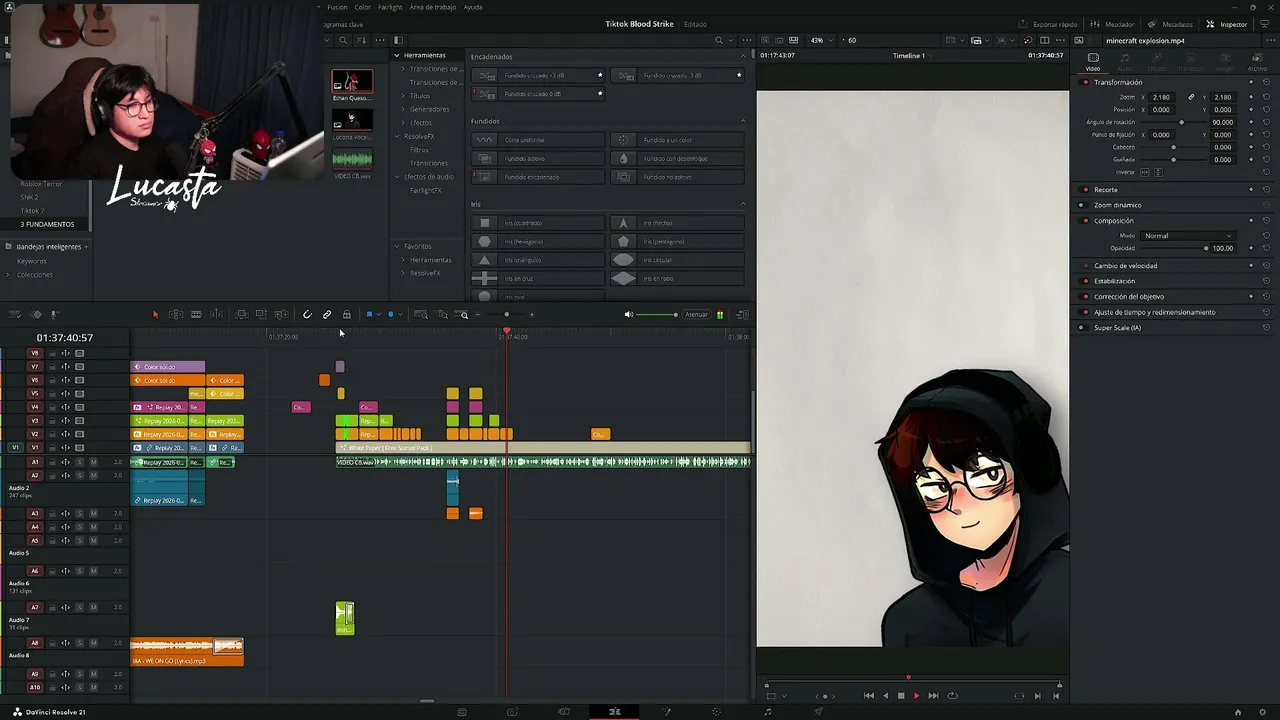The height and width of the screenshot is (720, 1280).
Task: Adjust the timeline volume slider
Action: pos(657,315)
